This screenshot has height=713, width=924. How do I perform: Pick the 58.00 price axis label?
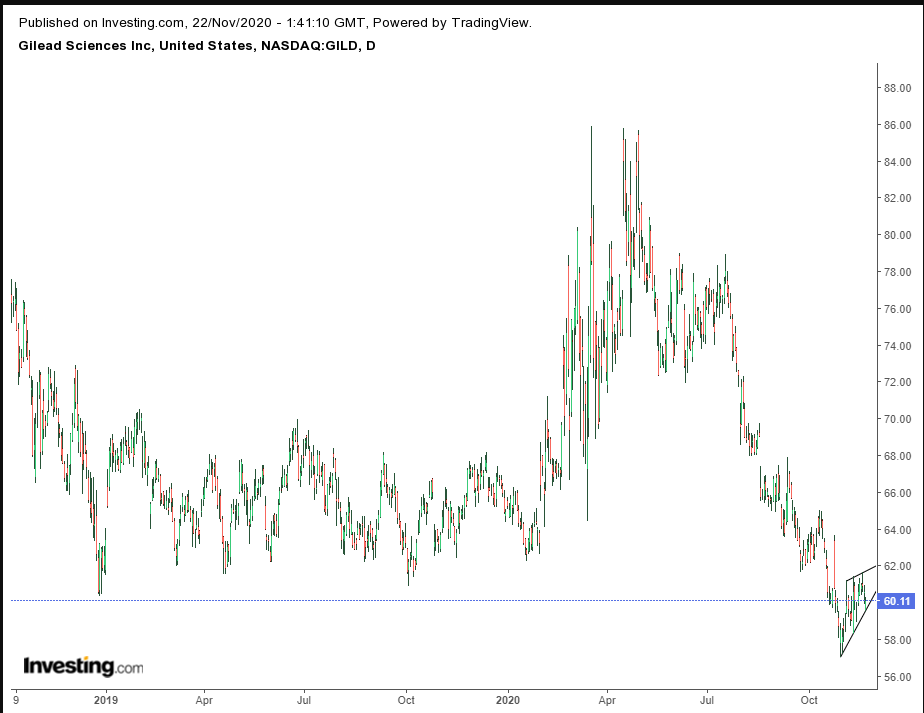(897, 640)
